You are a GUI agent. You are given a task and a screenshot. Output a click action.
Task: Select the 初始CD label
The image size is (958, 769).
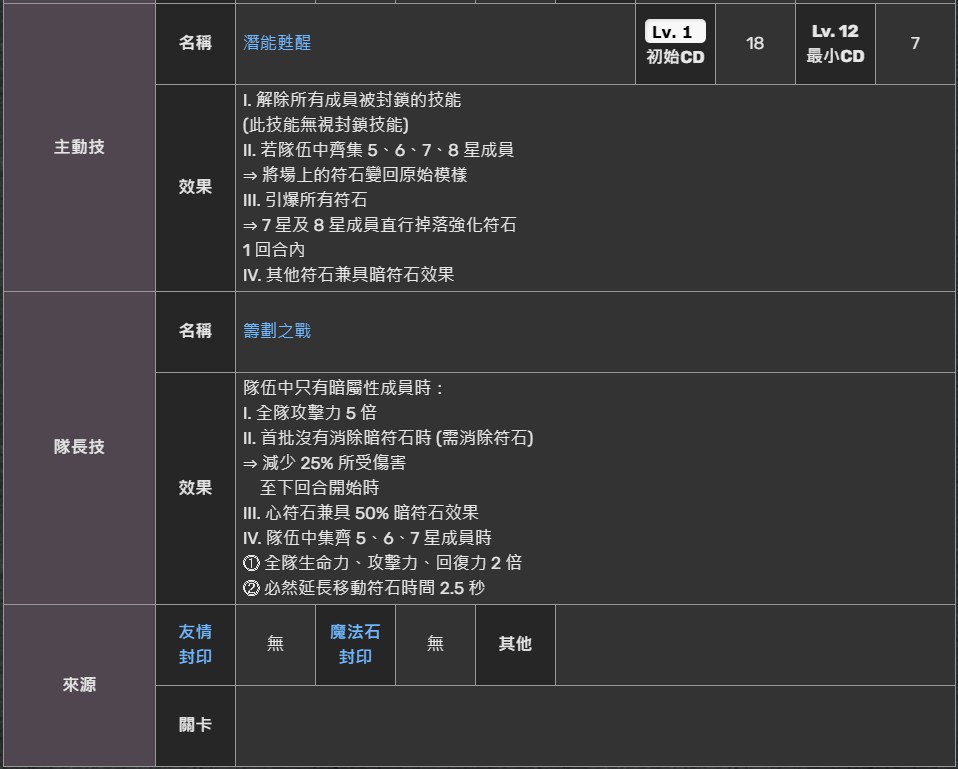[x=675, y=57]
